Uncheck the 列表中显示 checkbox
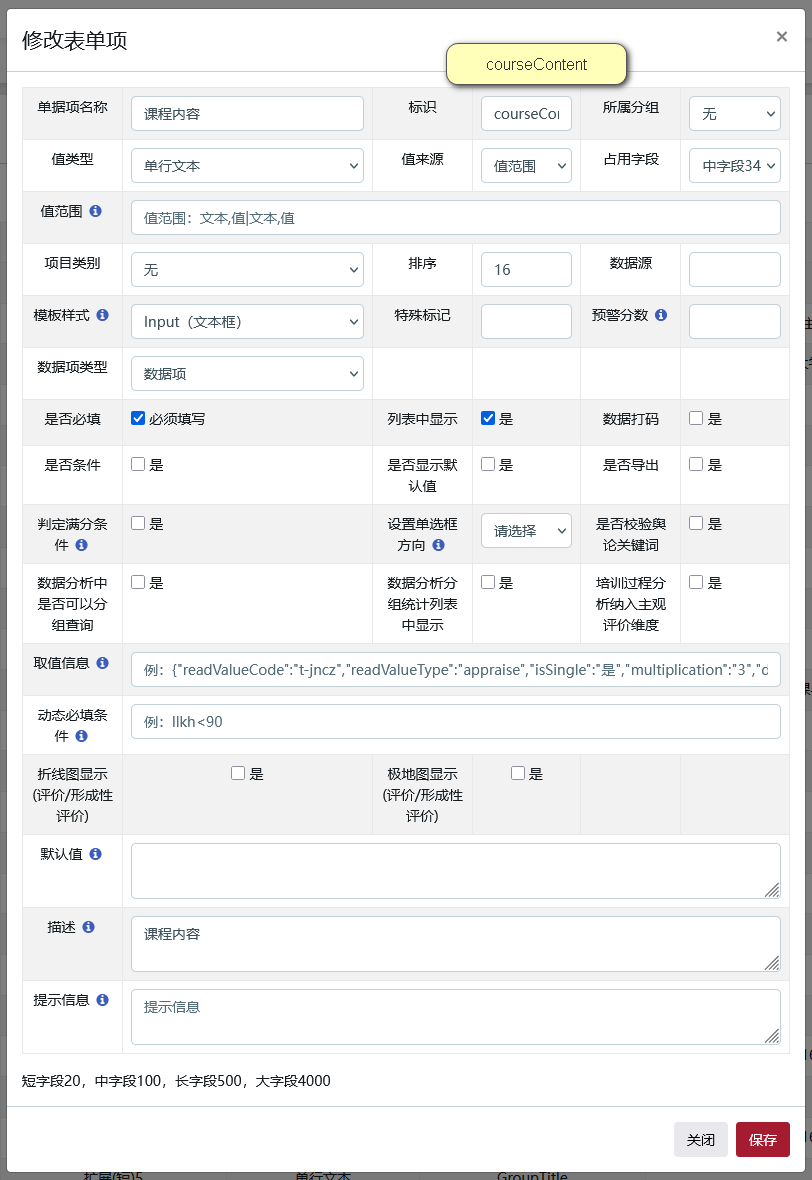Viewport: 812px width, 1180px height. tap(488, 418)
